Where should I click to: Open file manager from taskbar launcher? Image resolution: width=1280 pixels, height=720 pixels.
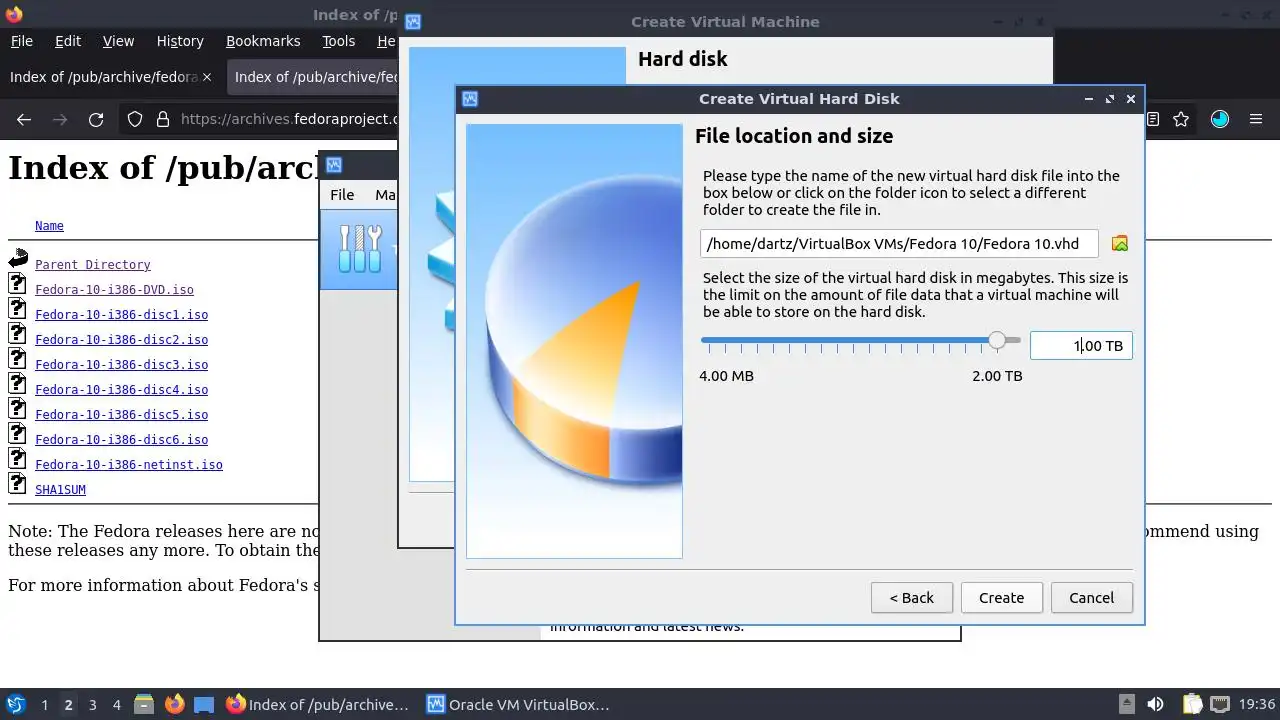[x=144, y=704]
